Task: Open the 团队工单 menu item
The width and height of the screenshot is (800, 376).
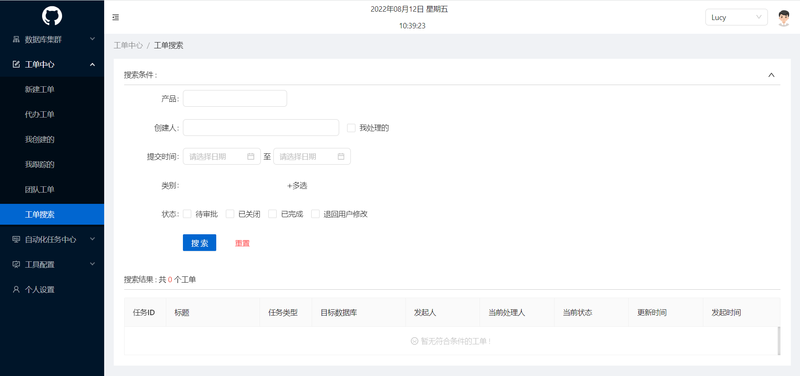Action: click(x=52, y=189)
